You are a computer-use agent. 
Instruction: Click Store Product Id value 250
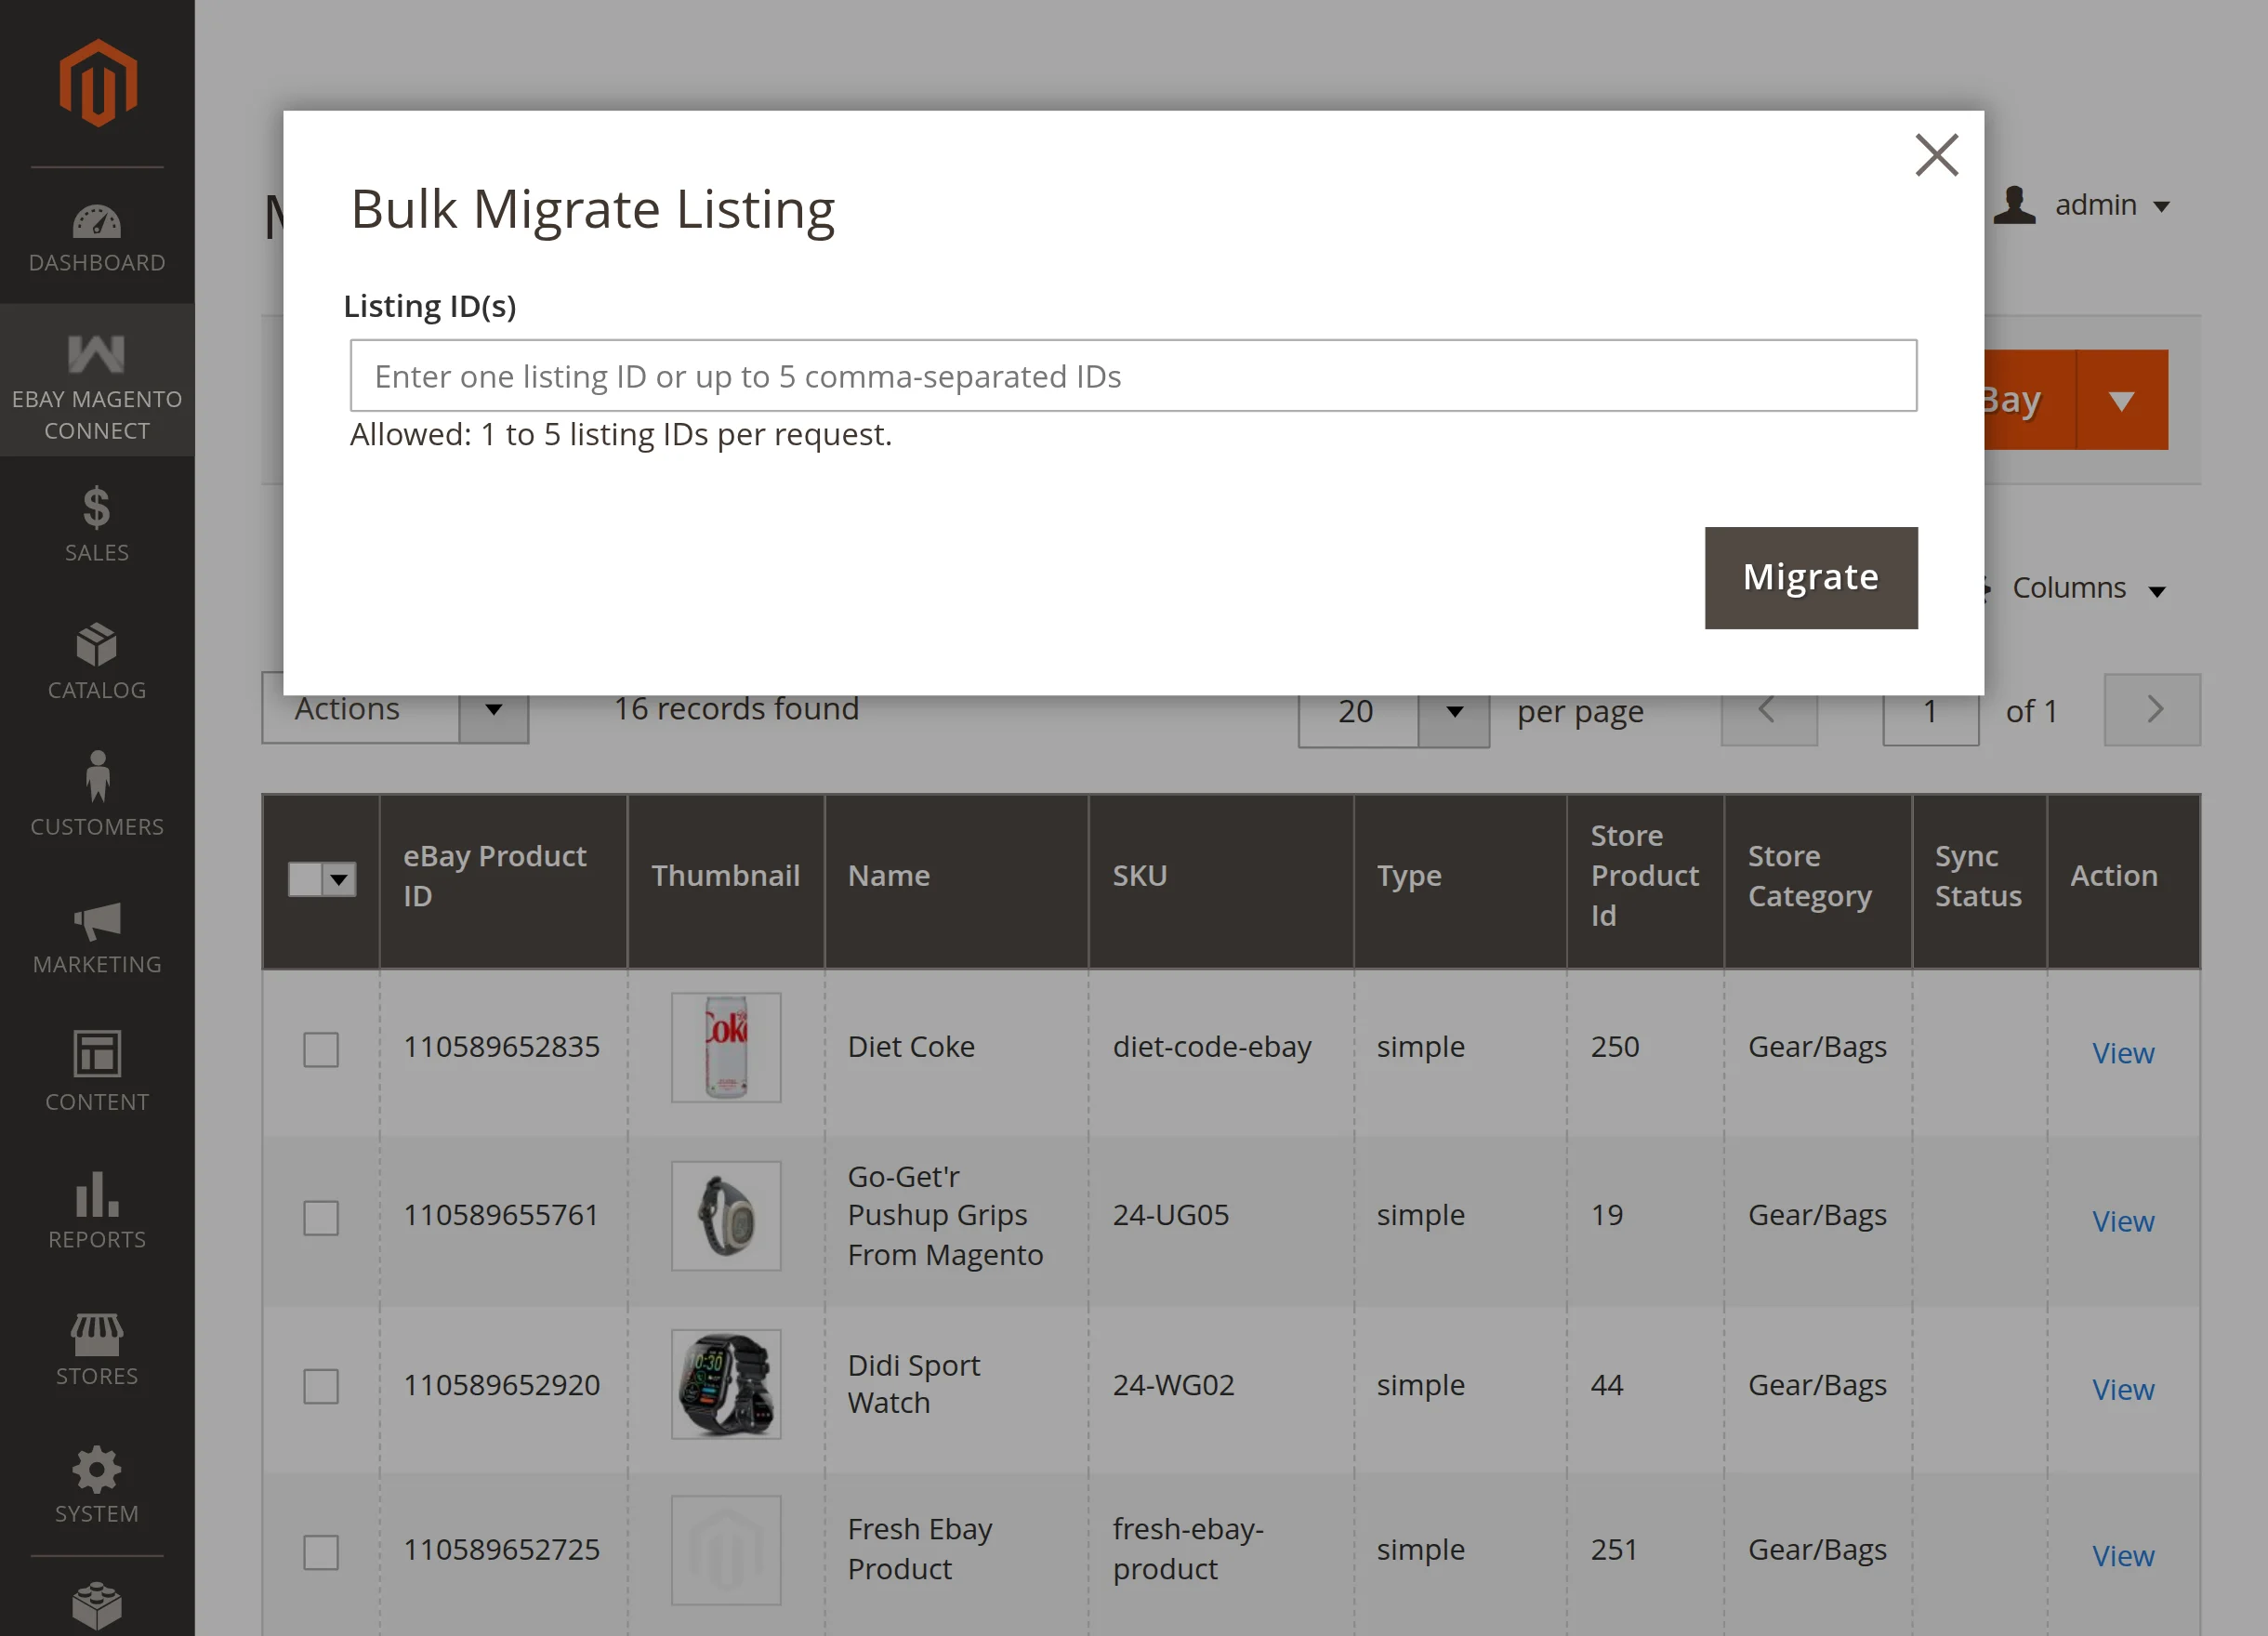tap(1615, 1047)
